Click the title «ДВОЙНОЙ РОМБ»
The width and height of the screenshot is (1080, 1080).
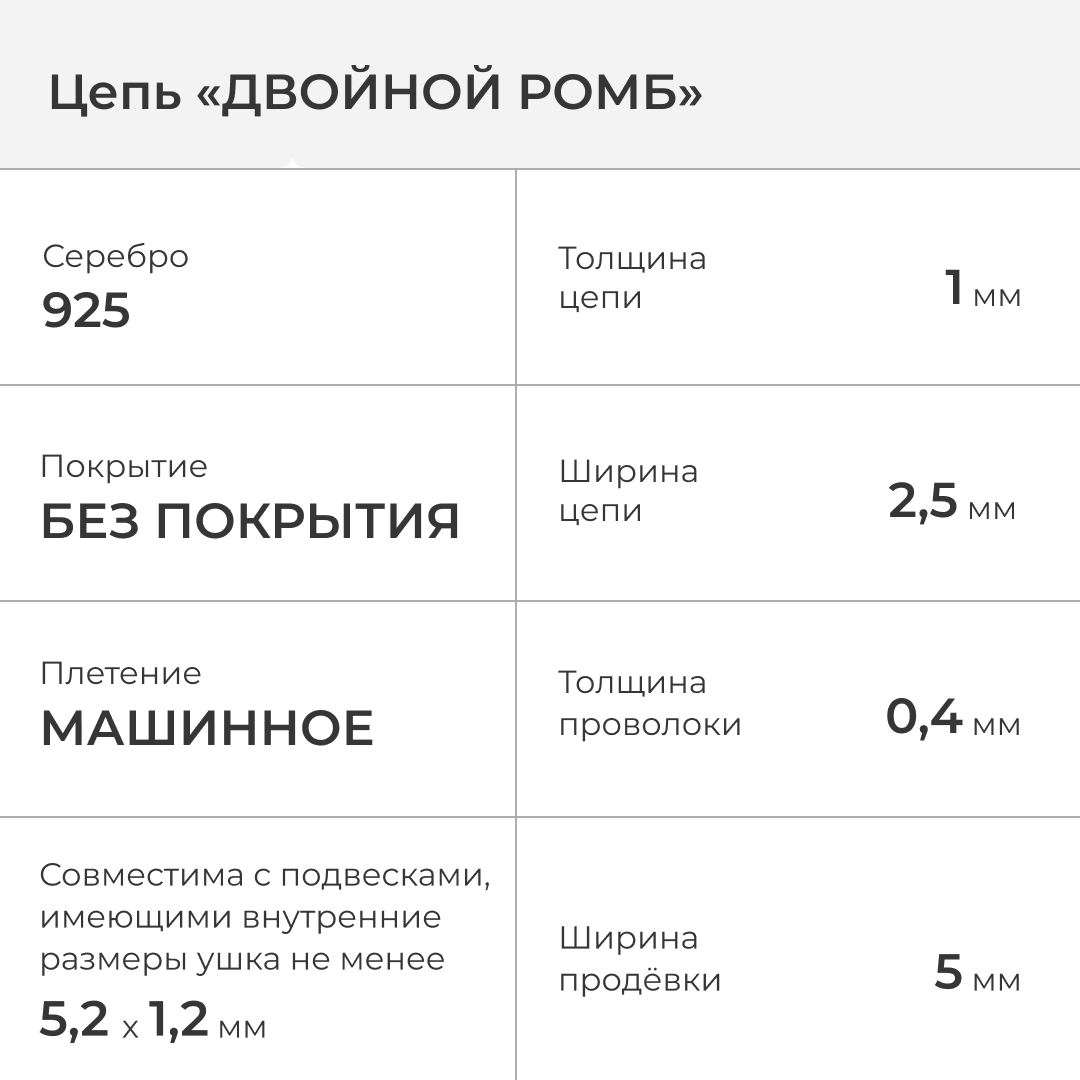443,94
